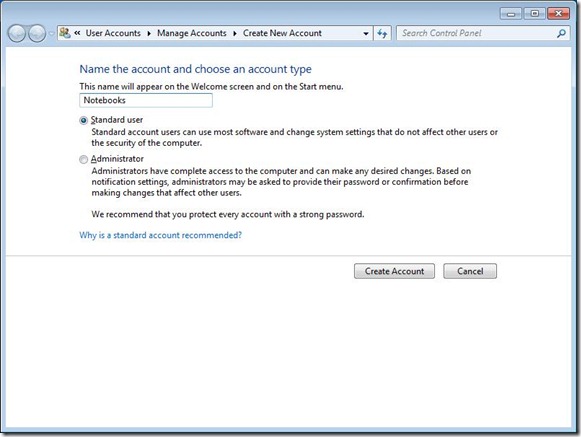The width and height of the screenshot is (581, 437).
Task: Expand the arrow after Manage Accounts breadcrumb
Action: [x=235, y=33]
